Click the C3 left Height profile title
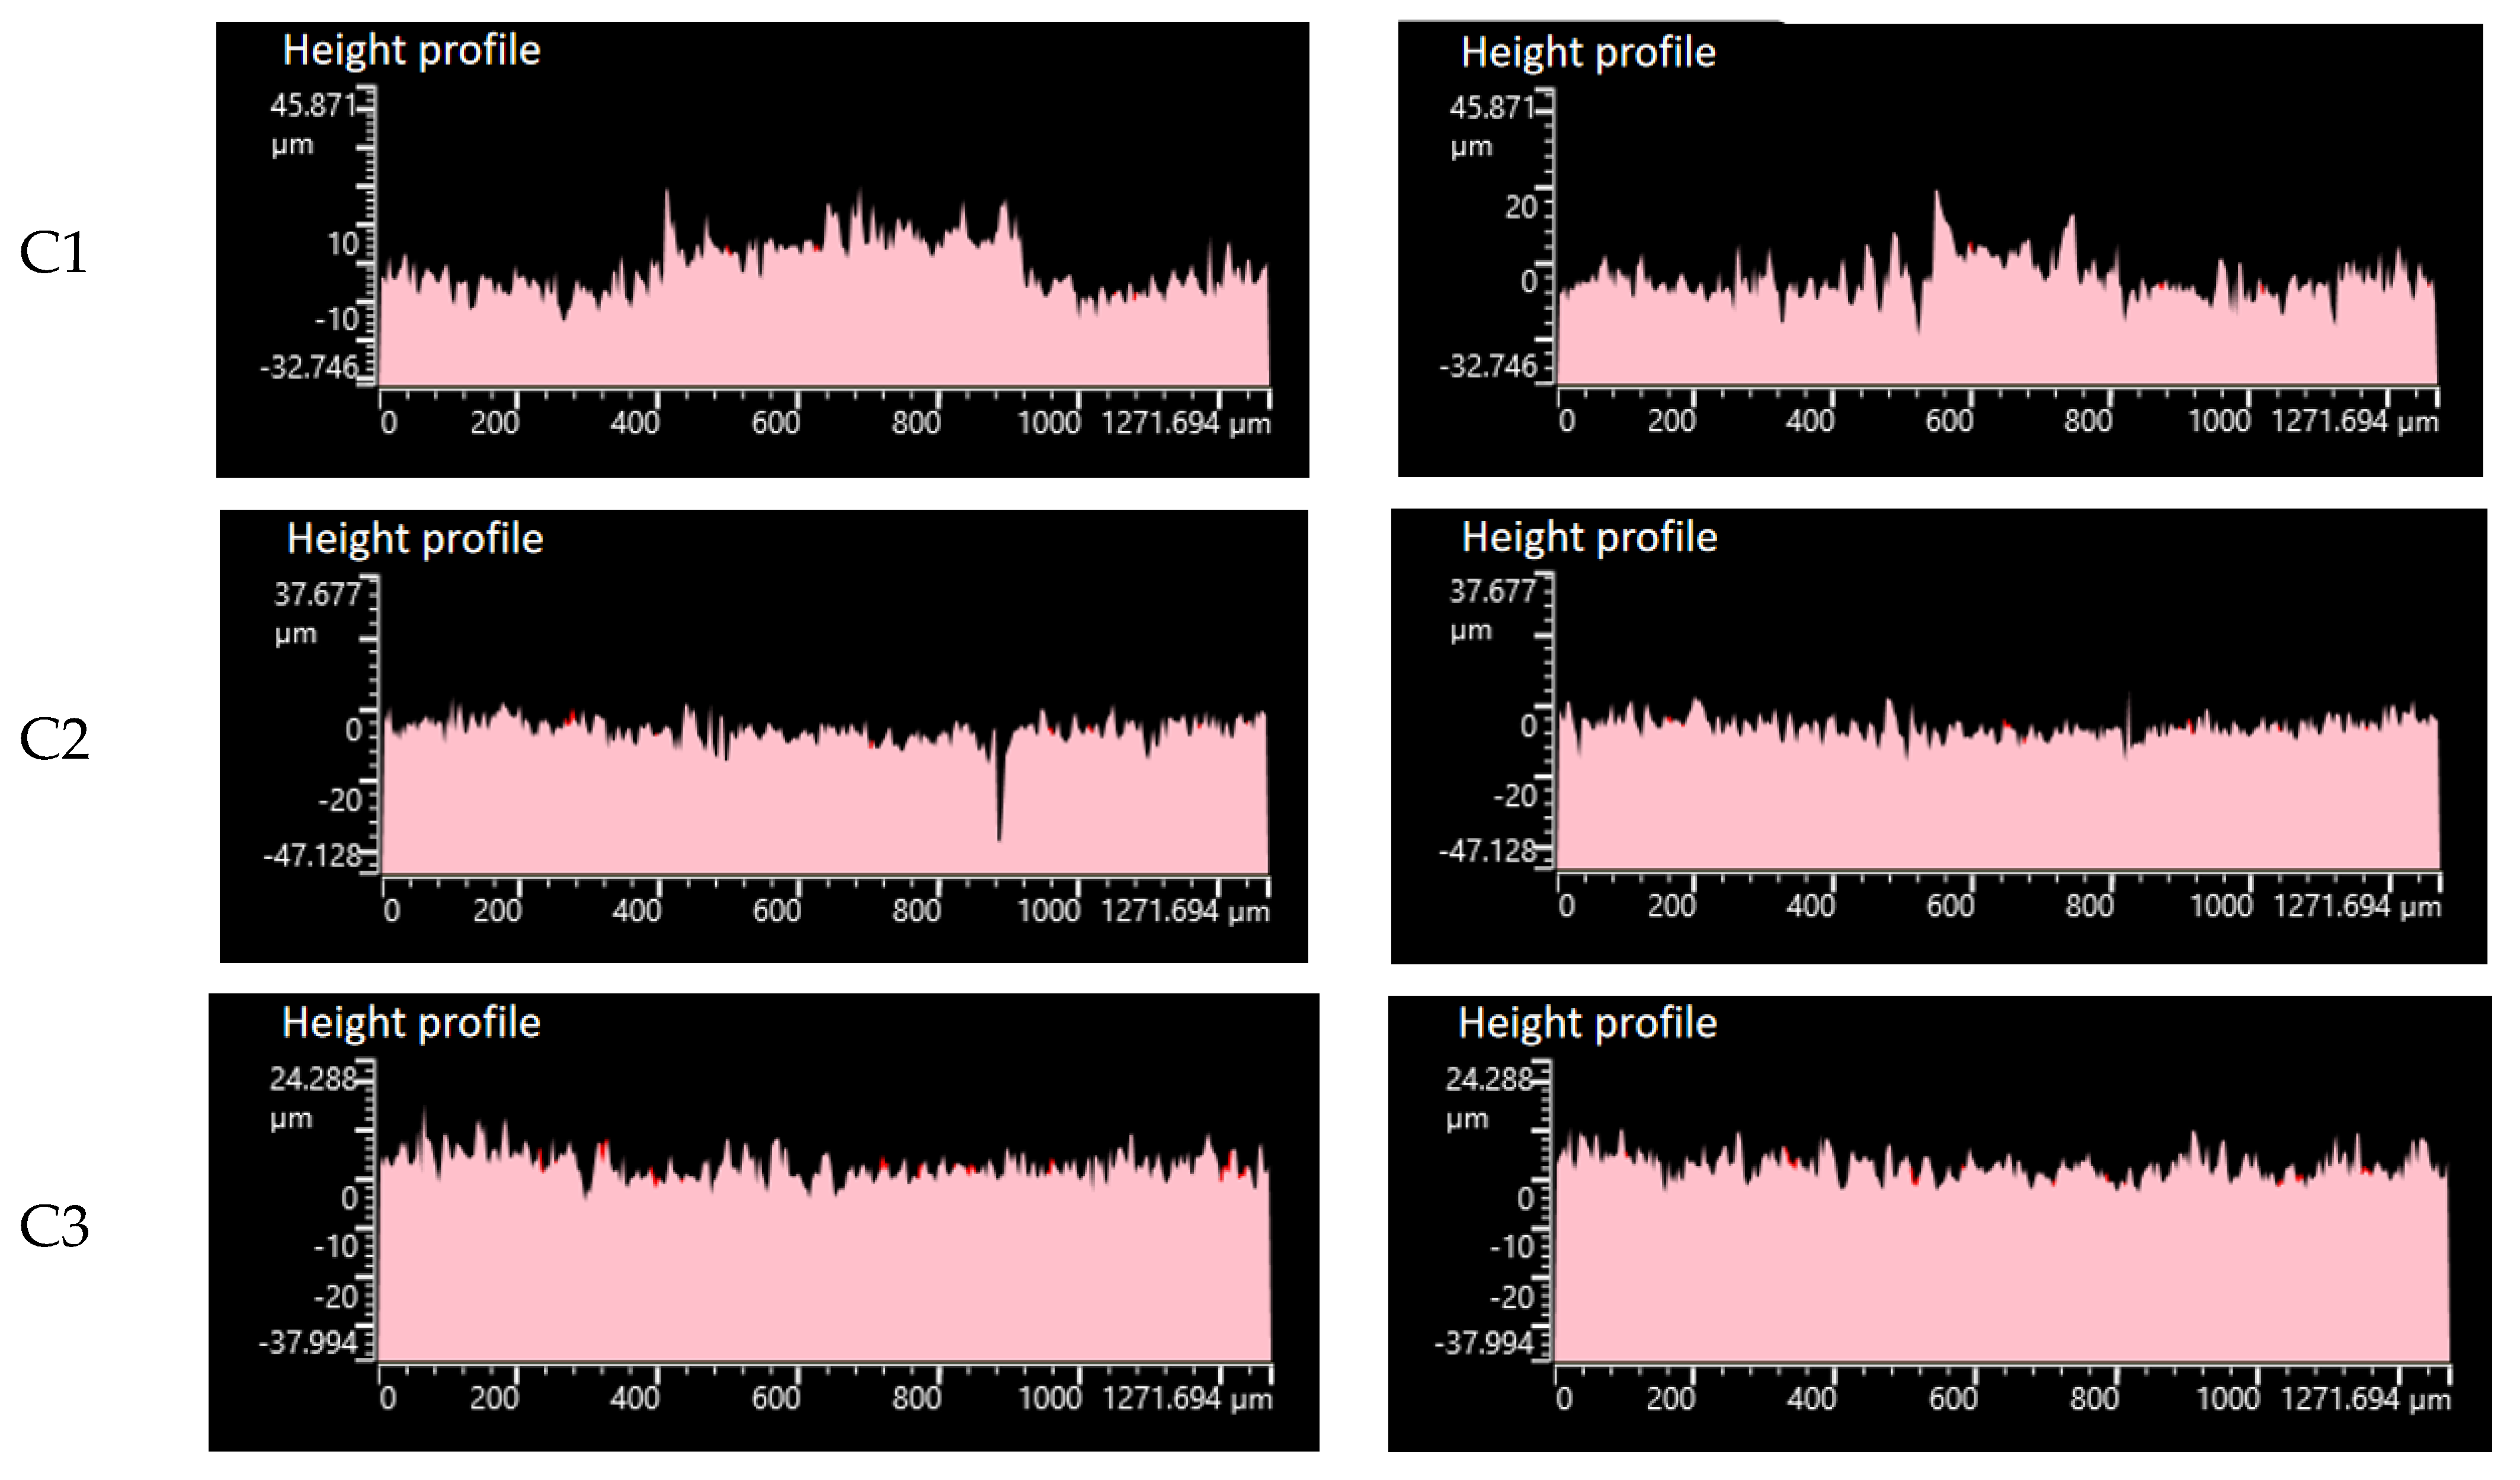The image size is (2520, 1480). coord(411,1023)
